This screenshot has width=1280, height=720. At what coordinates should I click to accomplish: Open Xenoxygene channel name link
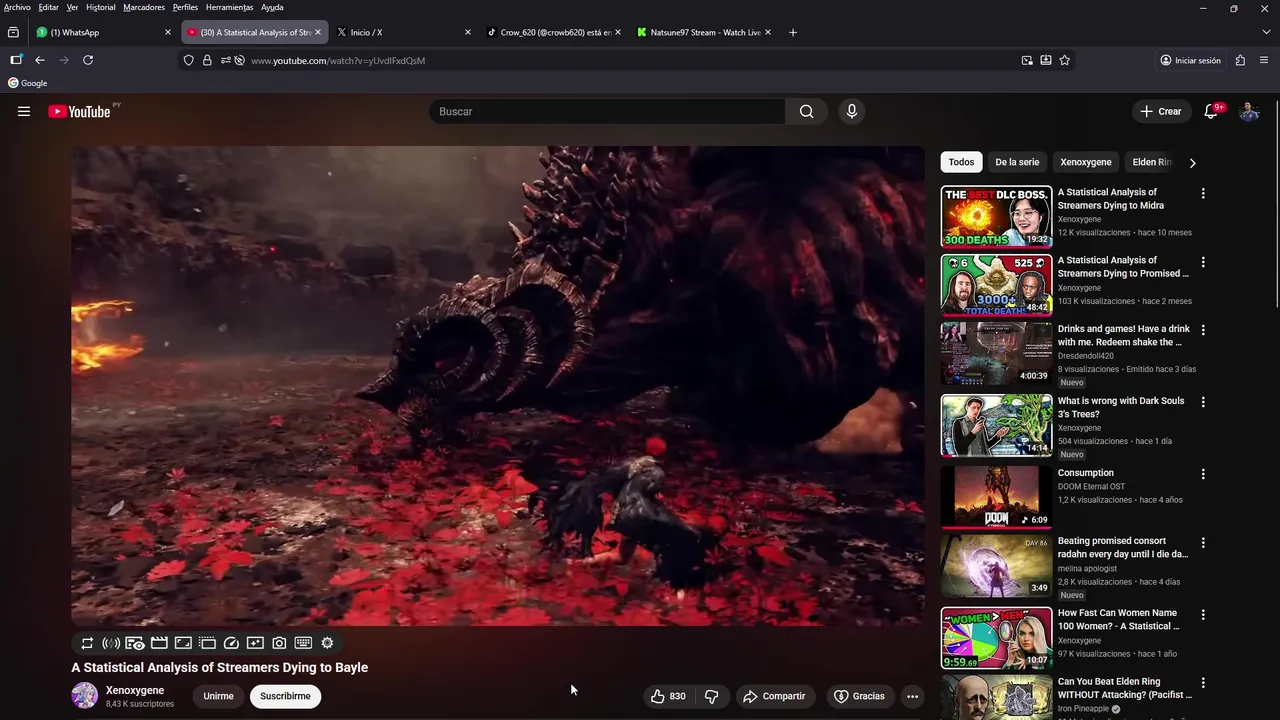pos(135,690)
